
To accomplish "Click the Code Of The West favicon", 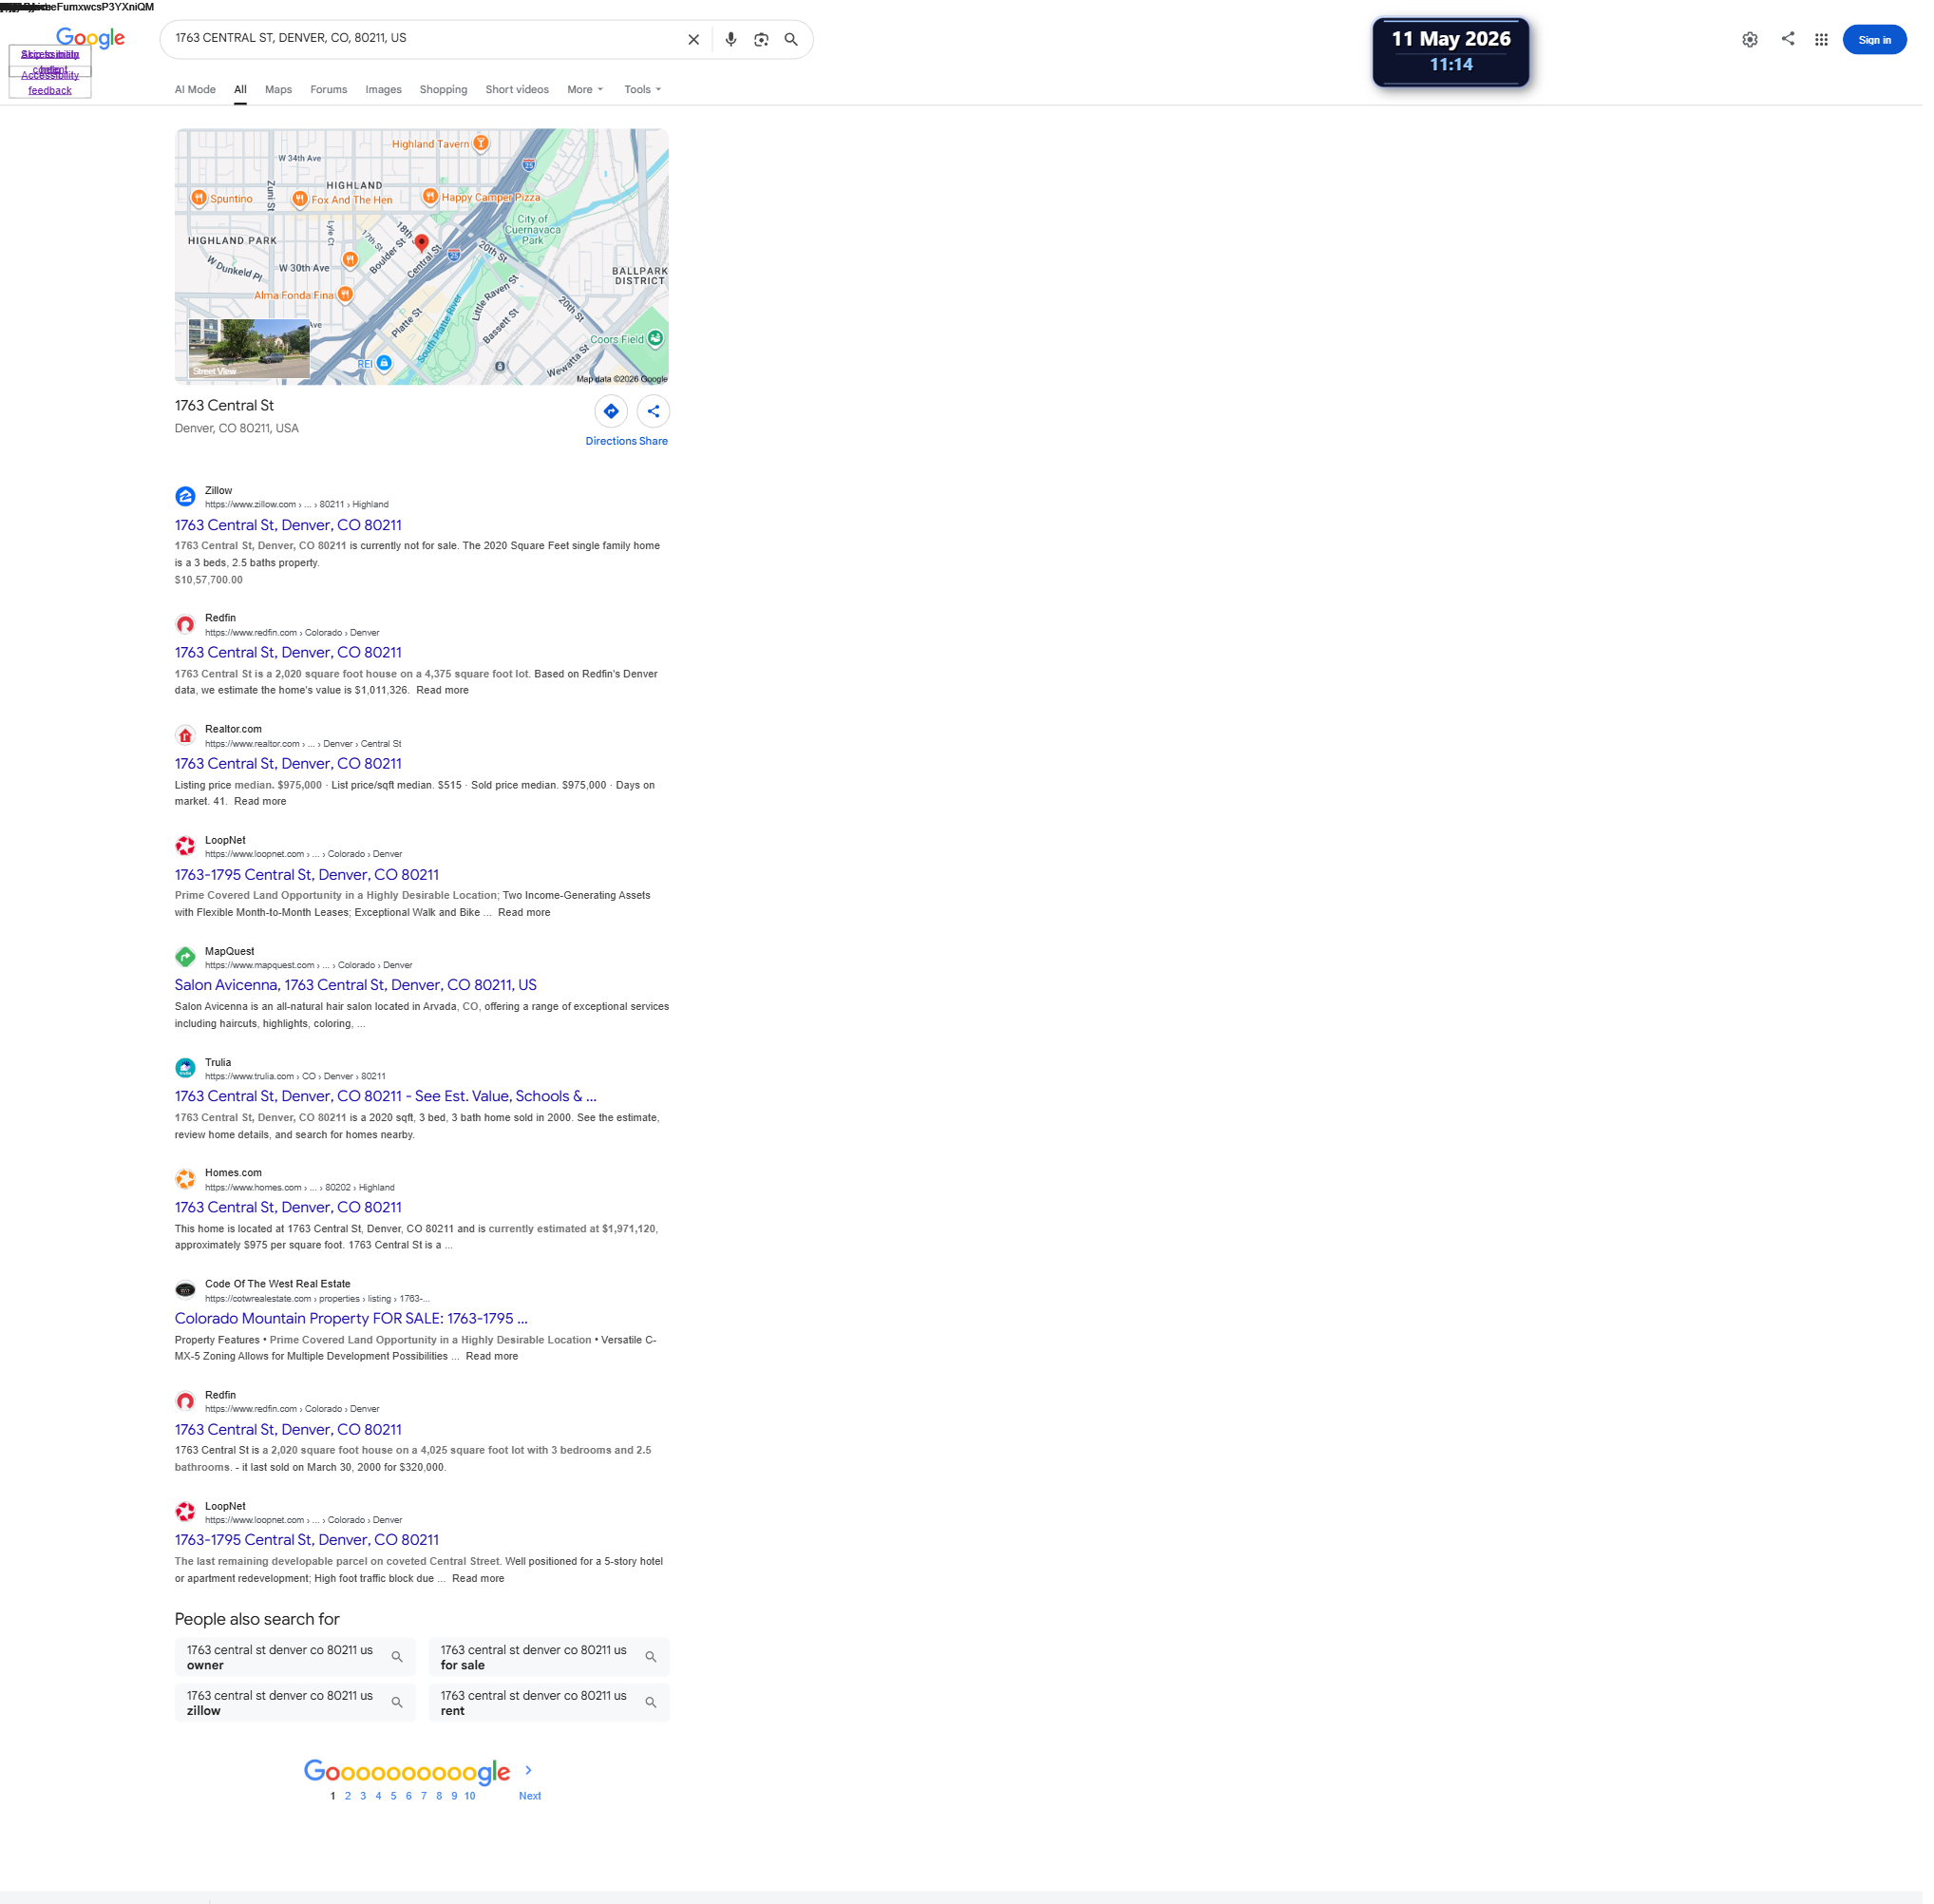I will (185, 1290).
